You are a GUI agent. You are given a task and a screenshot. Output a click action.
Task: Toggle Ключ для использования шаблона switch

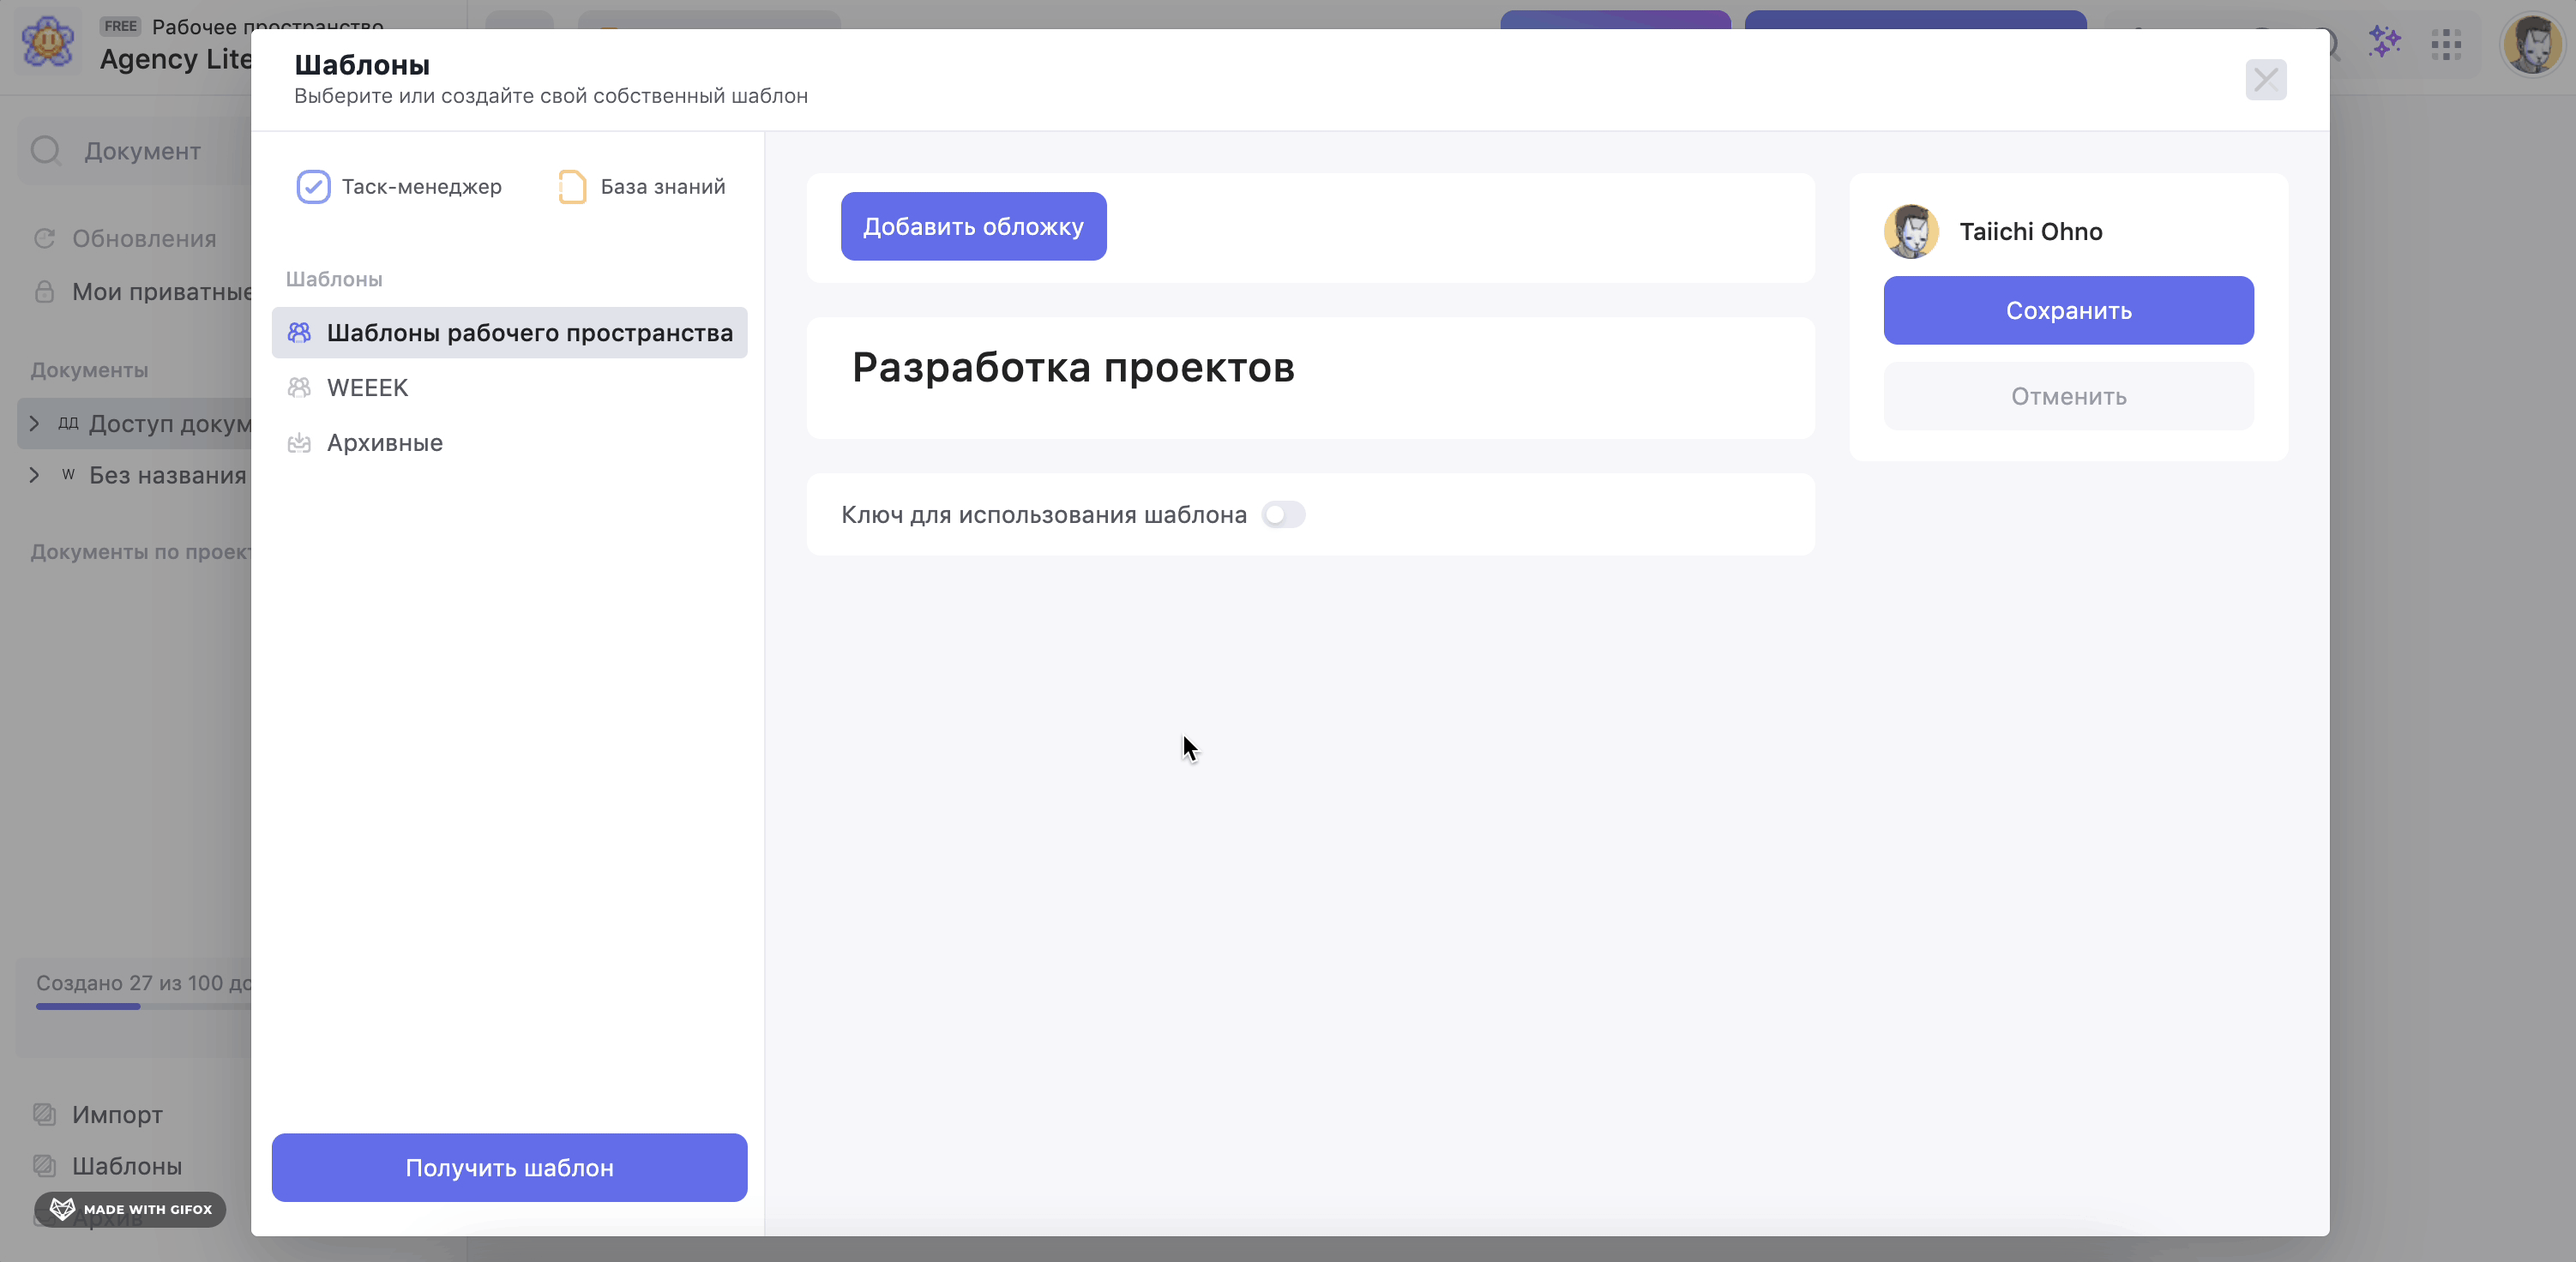[1283, 514]
